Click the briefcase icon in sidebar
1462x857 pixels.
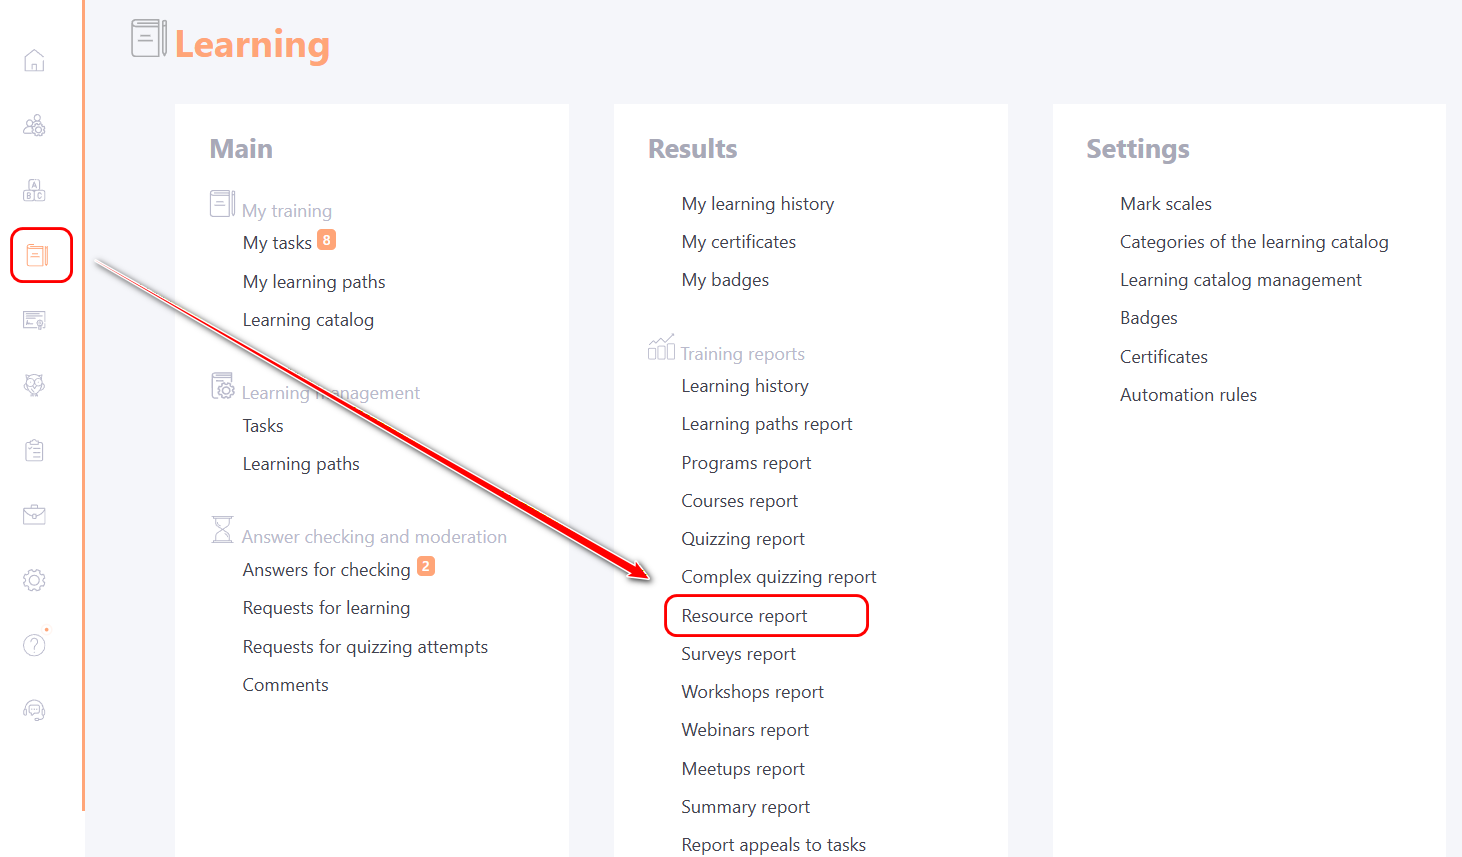(34, 515)
